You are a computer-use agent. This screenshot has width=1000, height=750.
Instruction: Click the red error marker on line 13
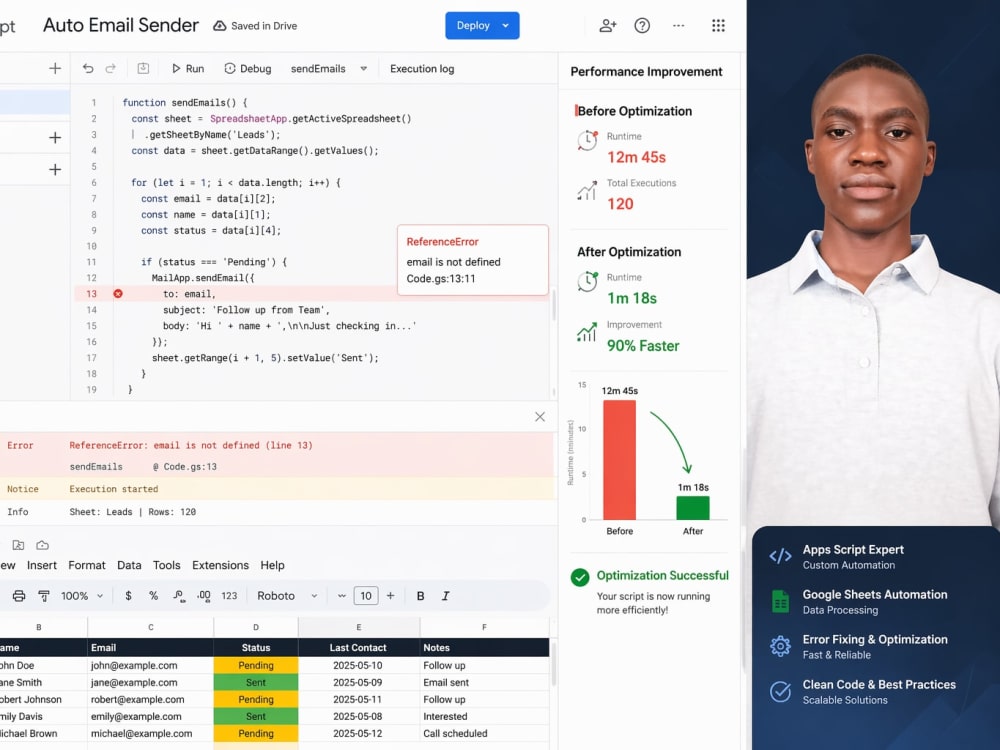[118, 294]
